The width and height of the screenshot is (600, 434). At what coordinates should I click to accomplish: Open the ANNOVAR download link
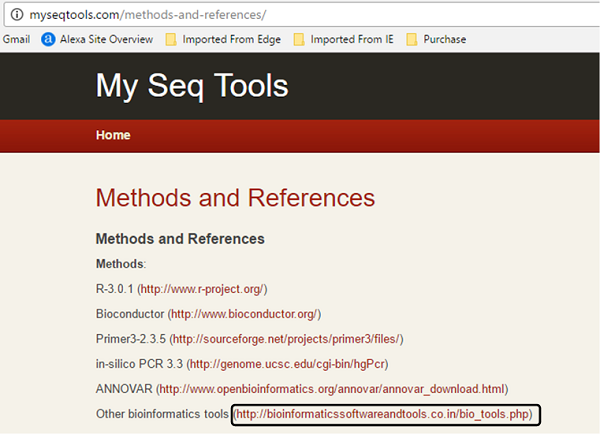click(332, 389)
